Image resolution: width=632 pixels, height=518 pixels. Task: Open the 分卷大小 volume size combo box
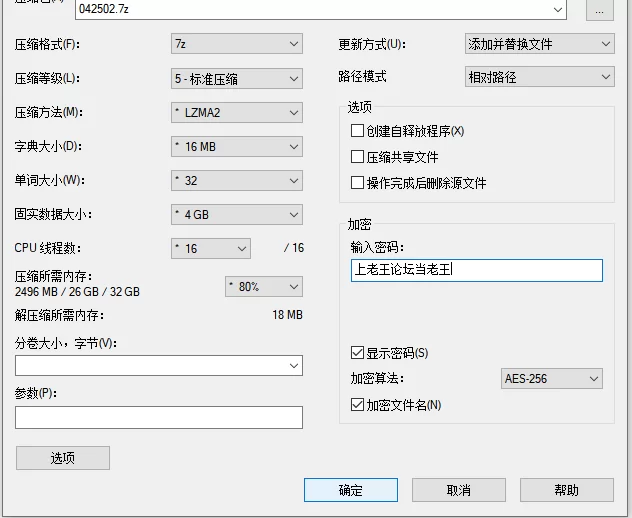click(159, 366)
